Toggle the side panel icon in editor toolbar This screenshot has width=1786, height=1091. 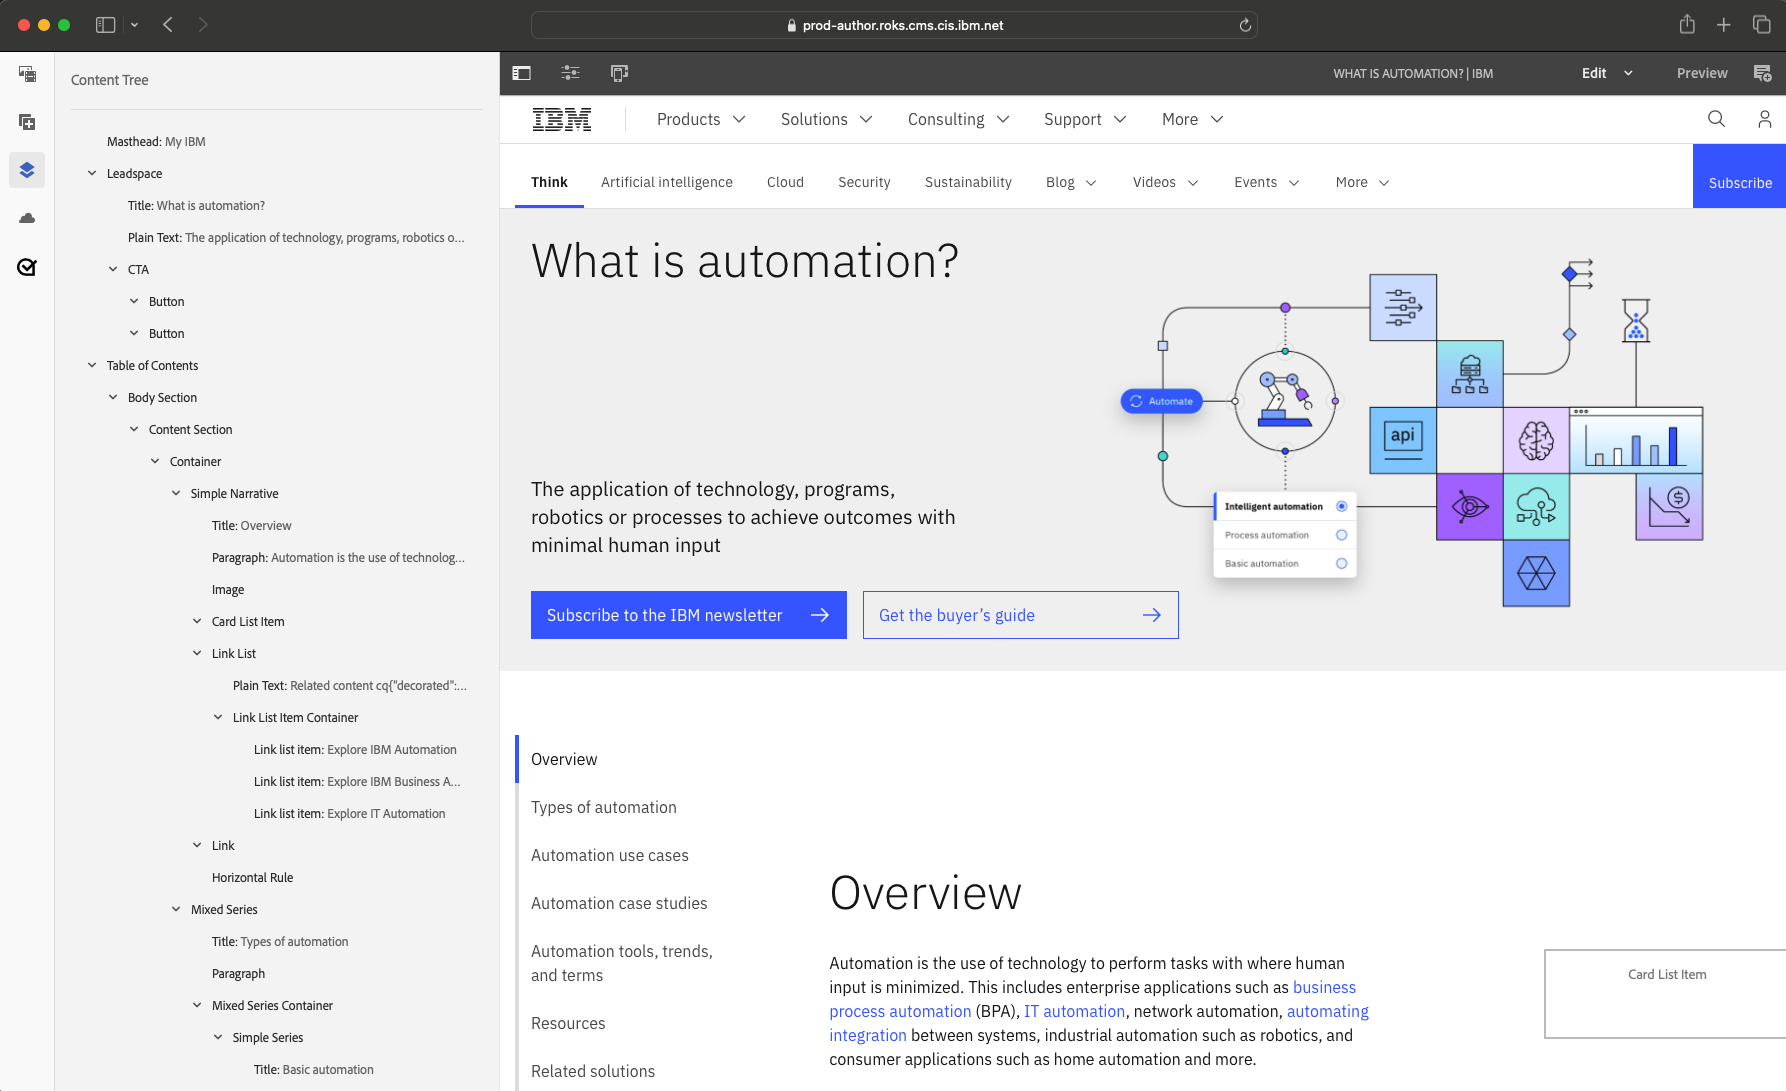click(521, 73)
